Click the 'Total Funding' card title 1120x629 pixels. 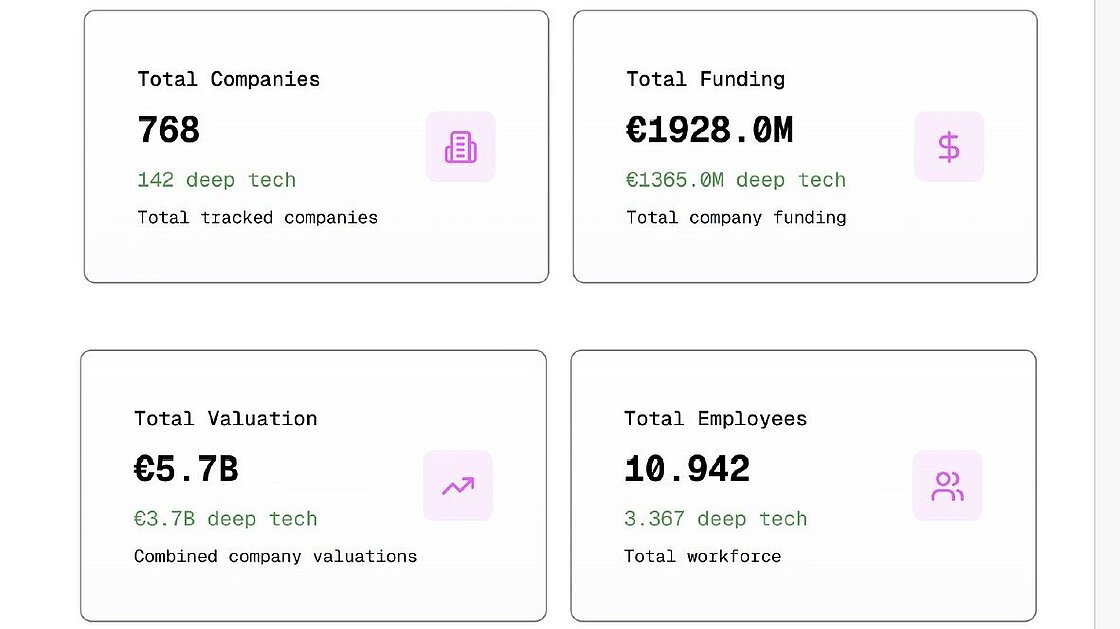[705, 79]
